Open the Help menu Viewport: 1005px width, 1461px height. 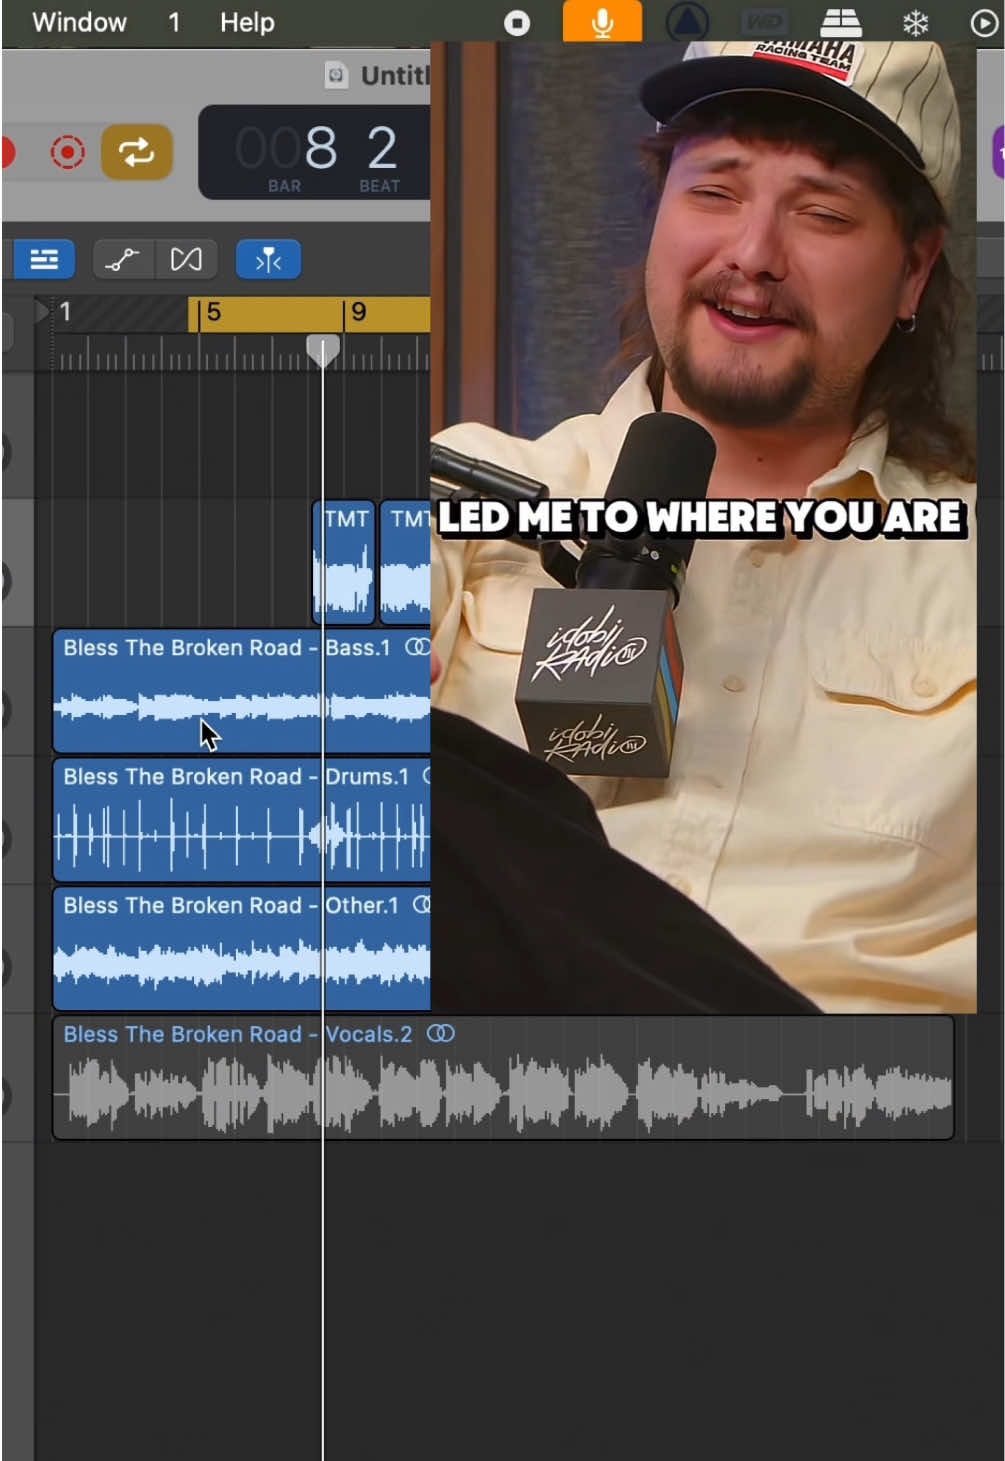pyautogui.click(x=247, y=22)
